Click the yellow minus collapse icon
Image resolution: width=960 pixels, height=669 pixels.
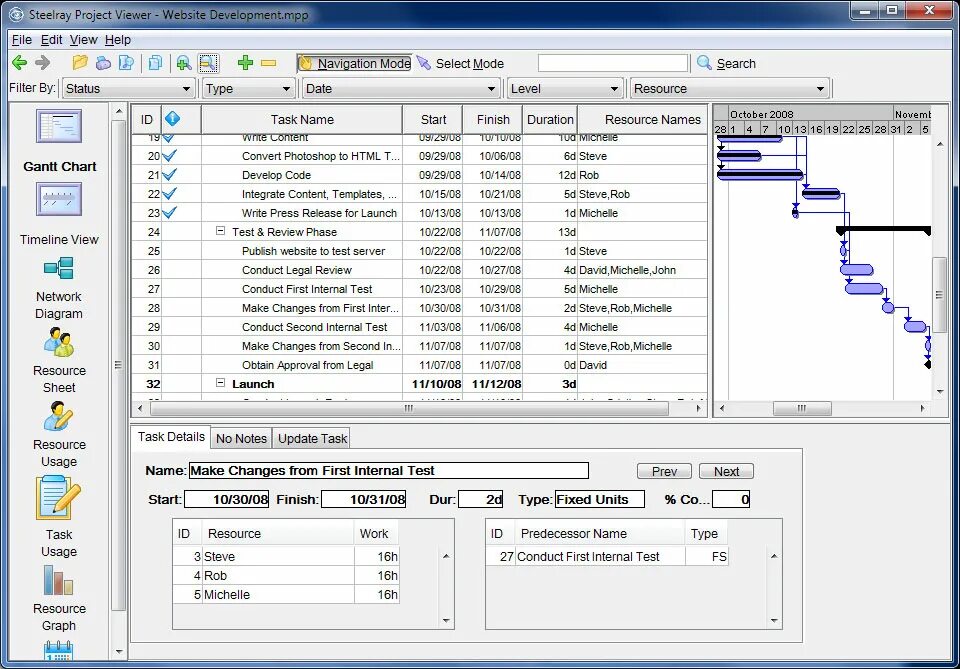[268, 62]
